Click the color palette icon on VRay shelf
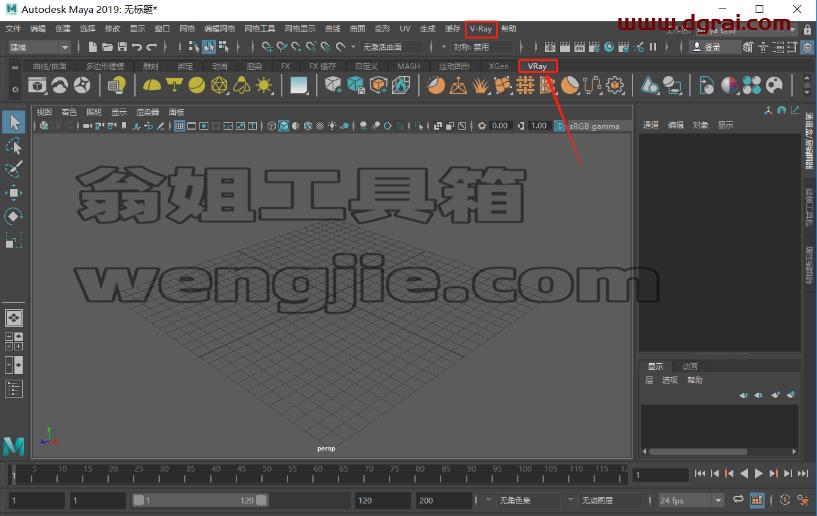 click(774, 85)
